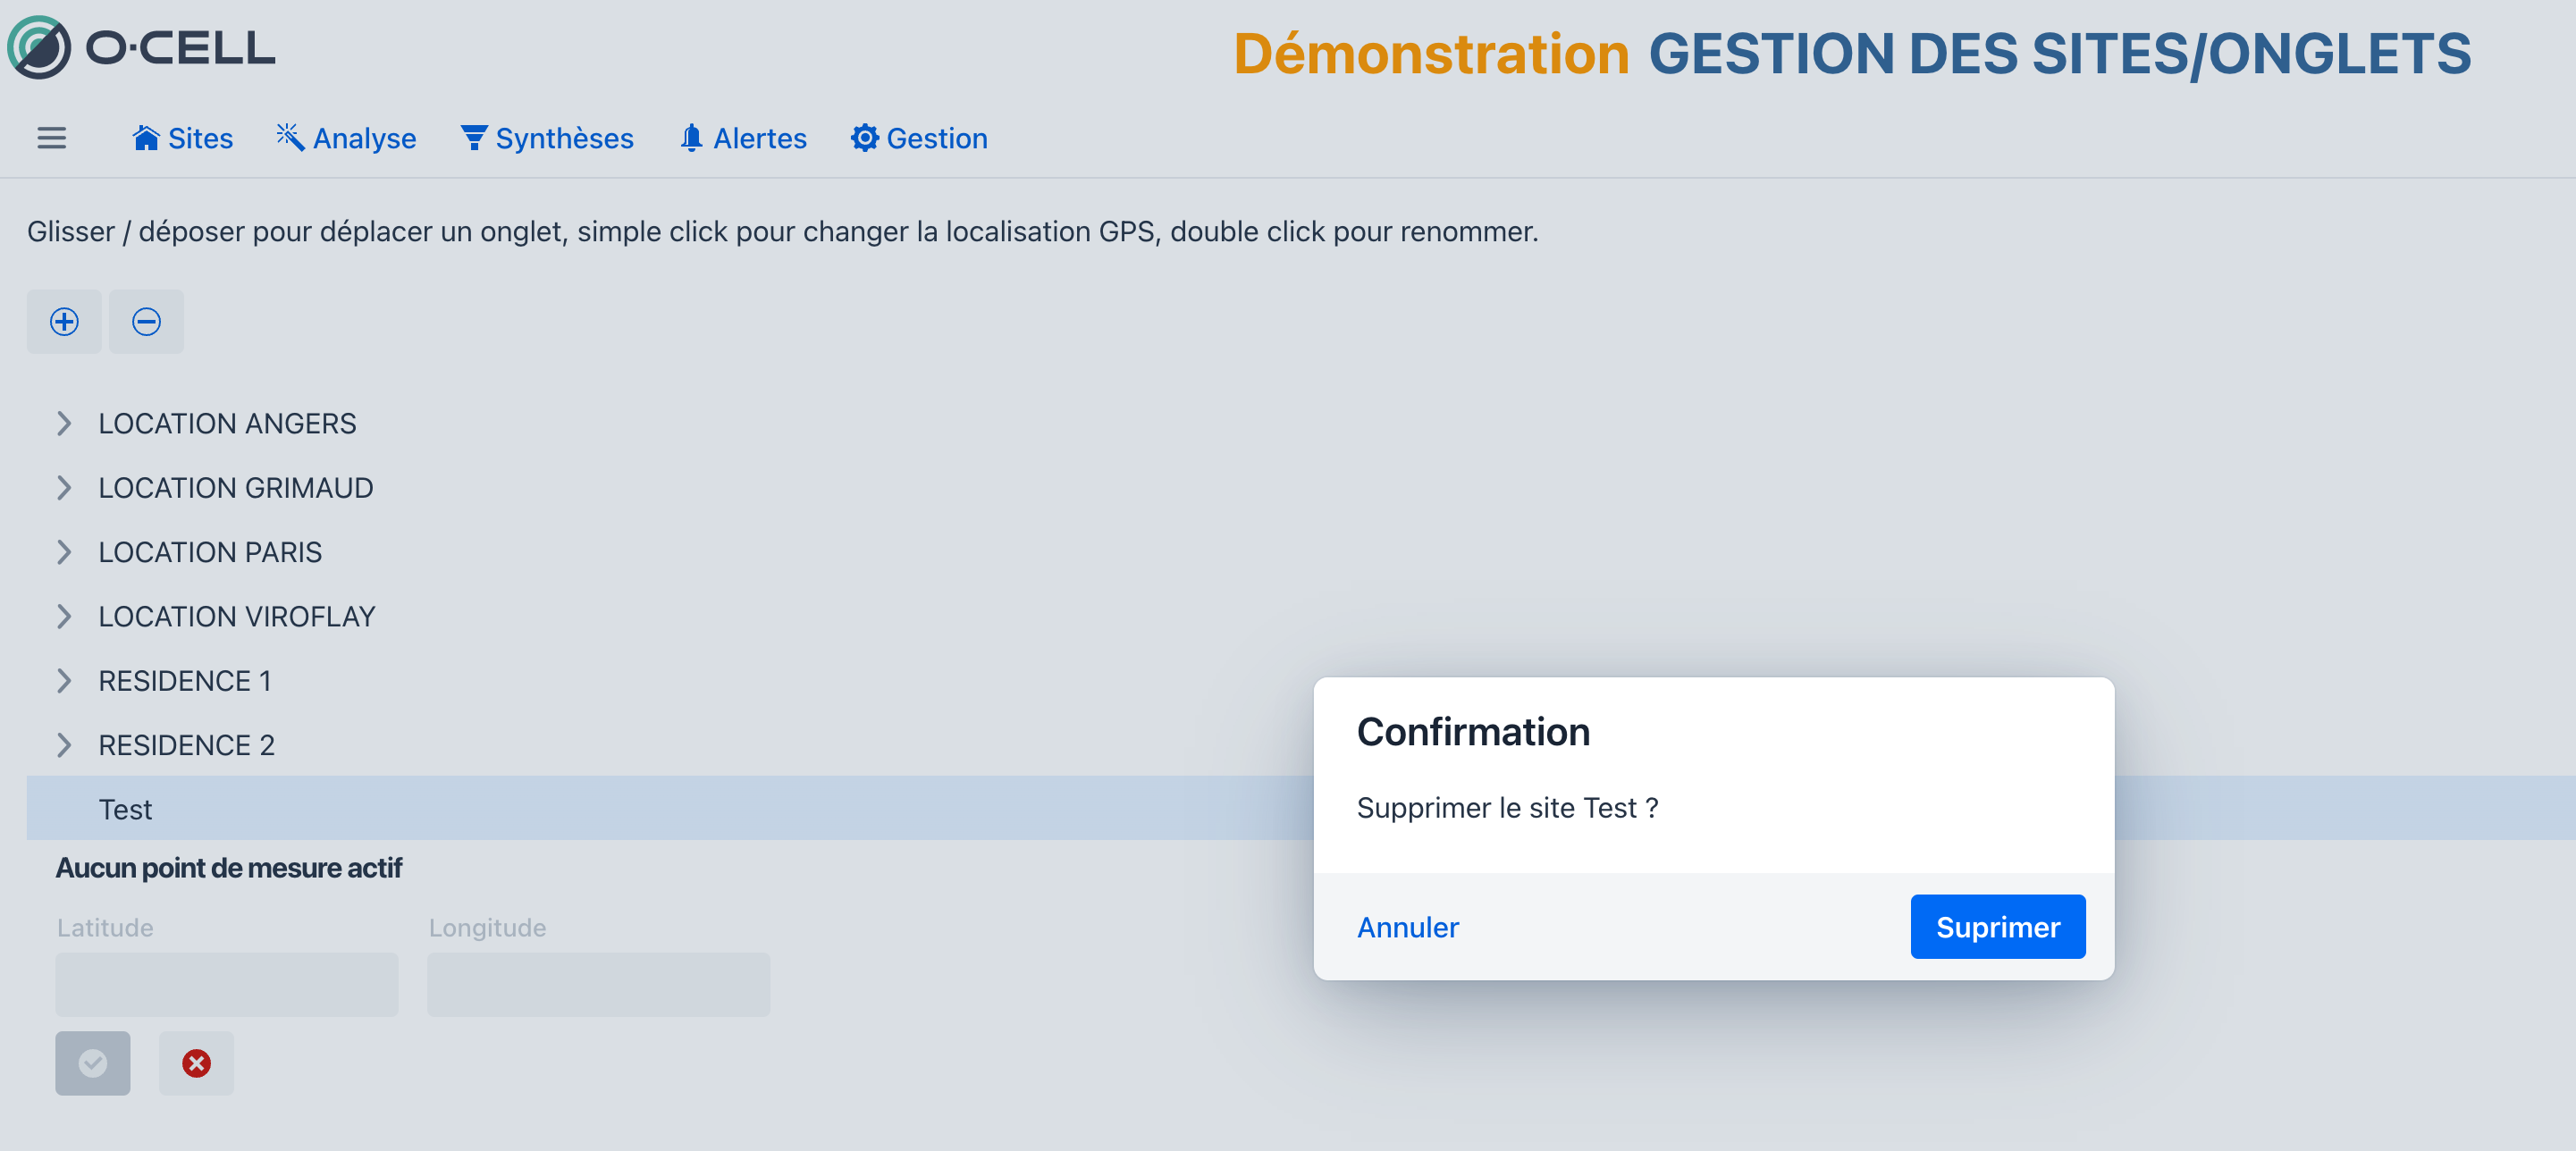This screenshot has width=2576, height=1151.
Task: Select the LOCATION PARIS site name
Action: tap(210, 552)
